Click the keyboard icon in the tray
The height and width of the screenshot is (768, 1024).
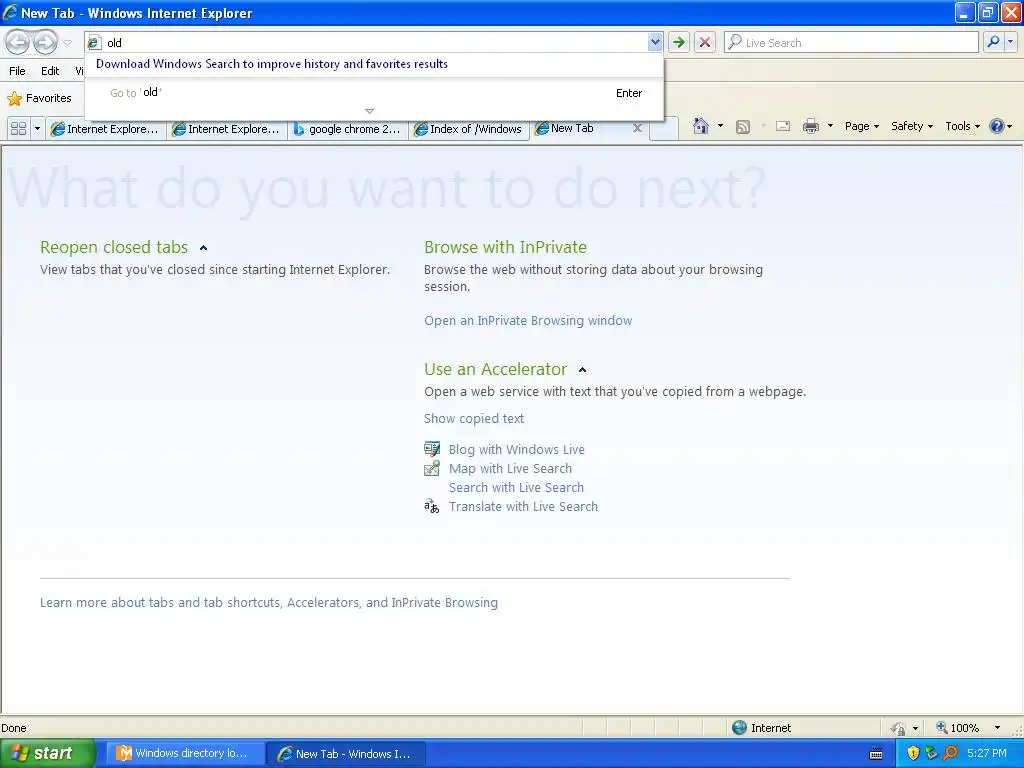pos(876,754)
